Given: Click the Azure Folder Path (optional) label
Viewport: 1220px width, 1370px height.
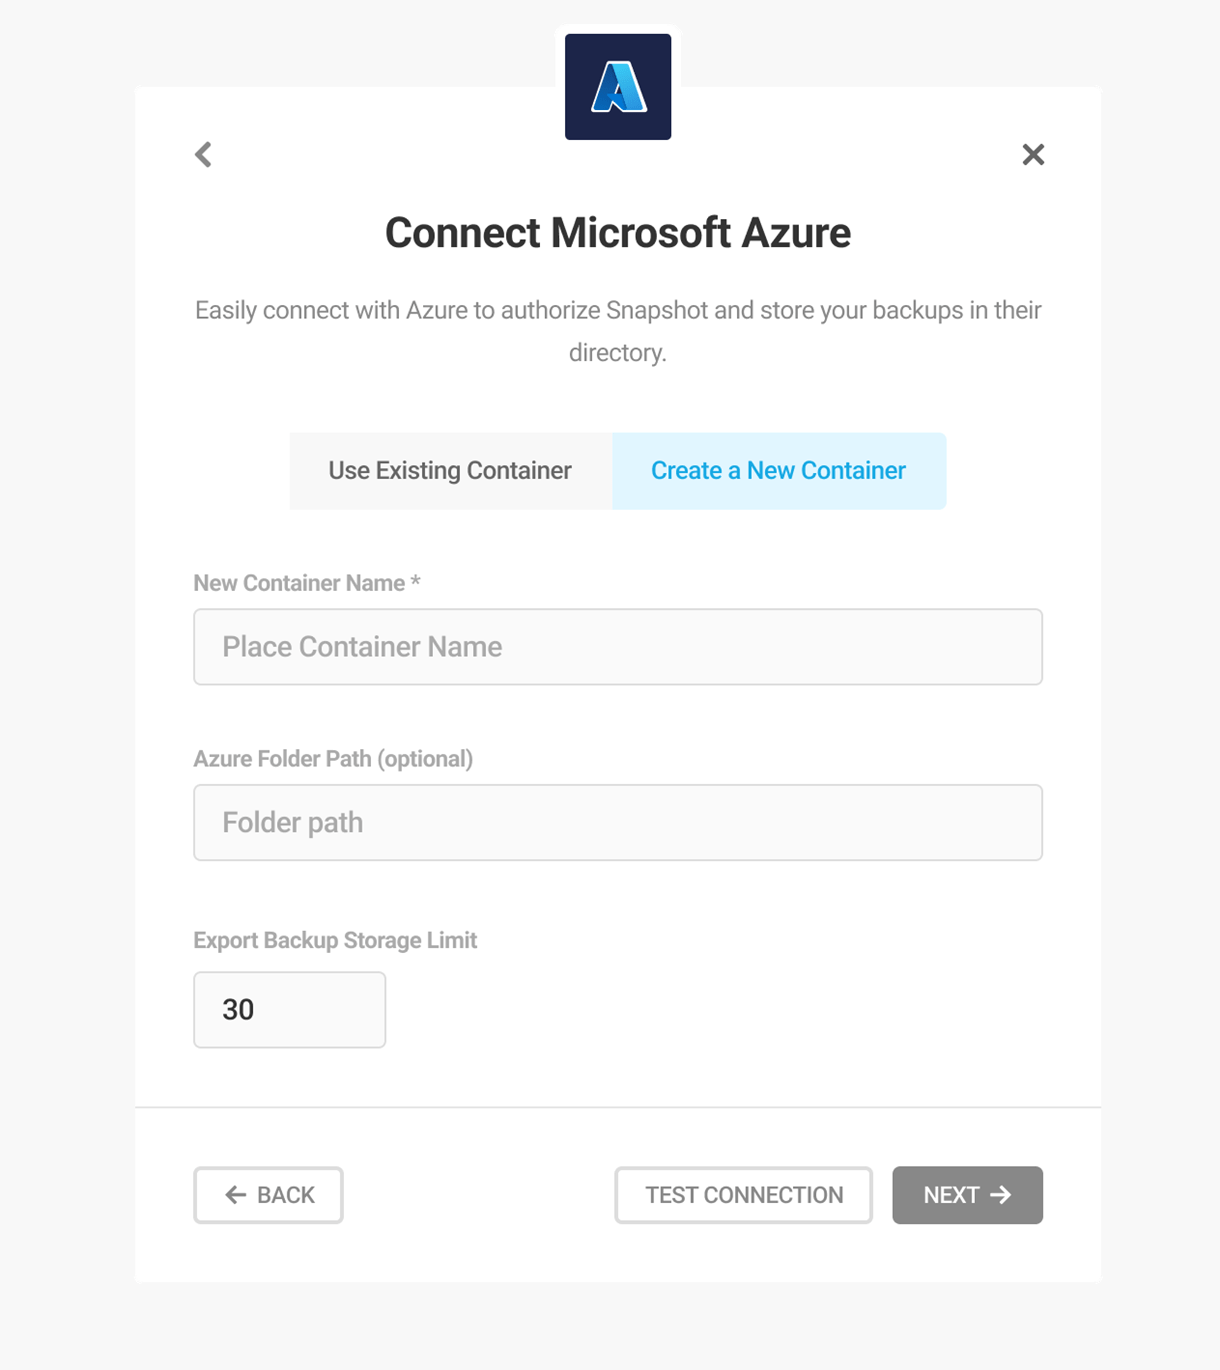Looking at the screenshot, I should 333,759.
